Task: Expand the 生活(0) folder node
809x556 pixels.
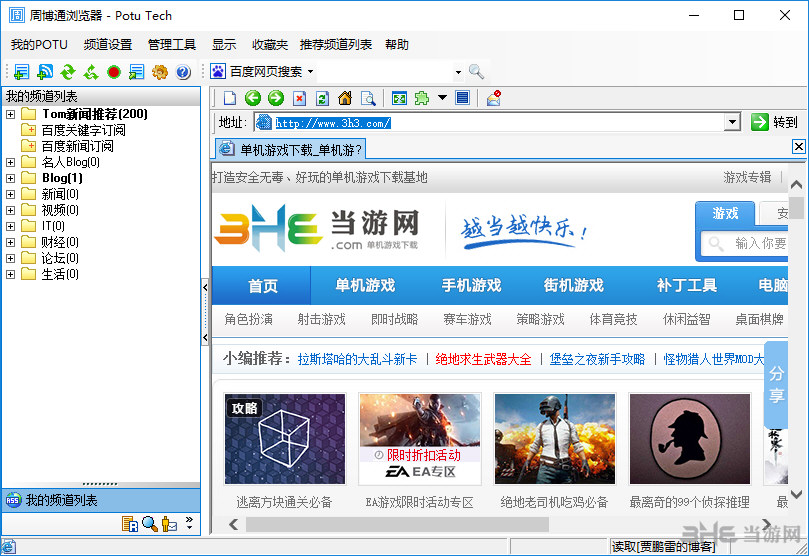Action: (x=10, y=274)
